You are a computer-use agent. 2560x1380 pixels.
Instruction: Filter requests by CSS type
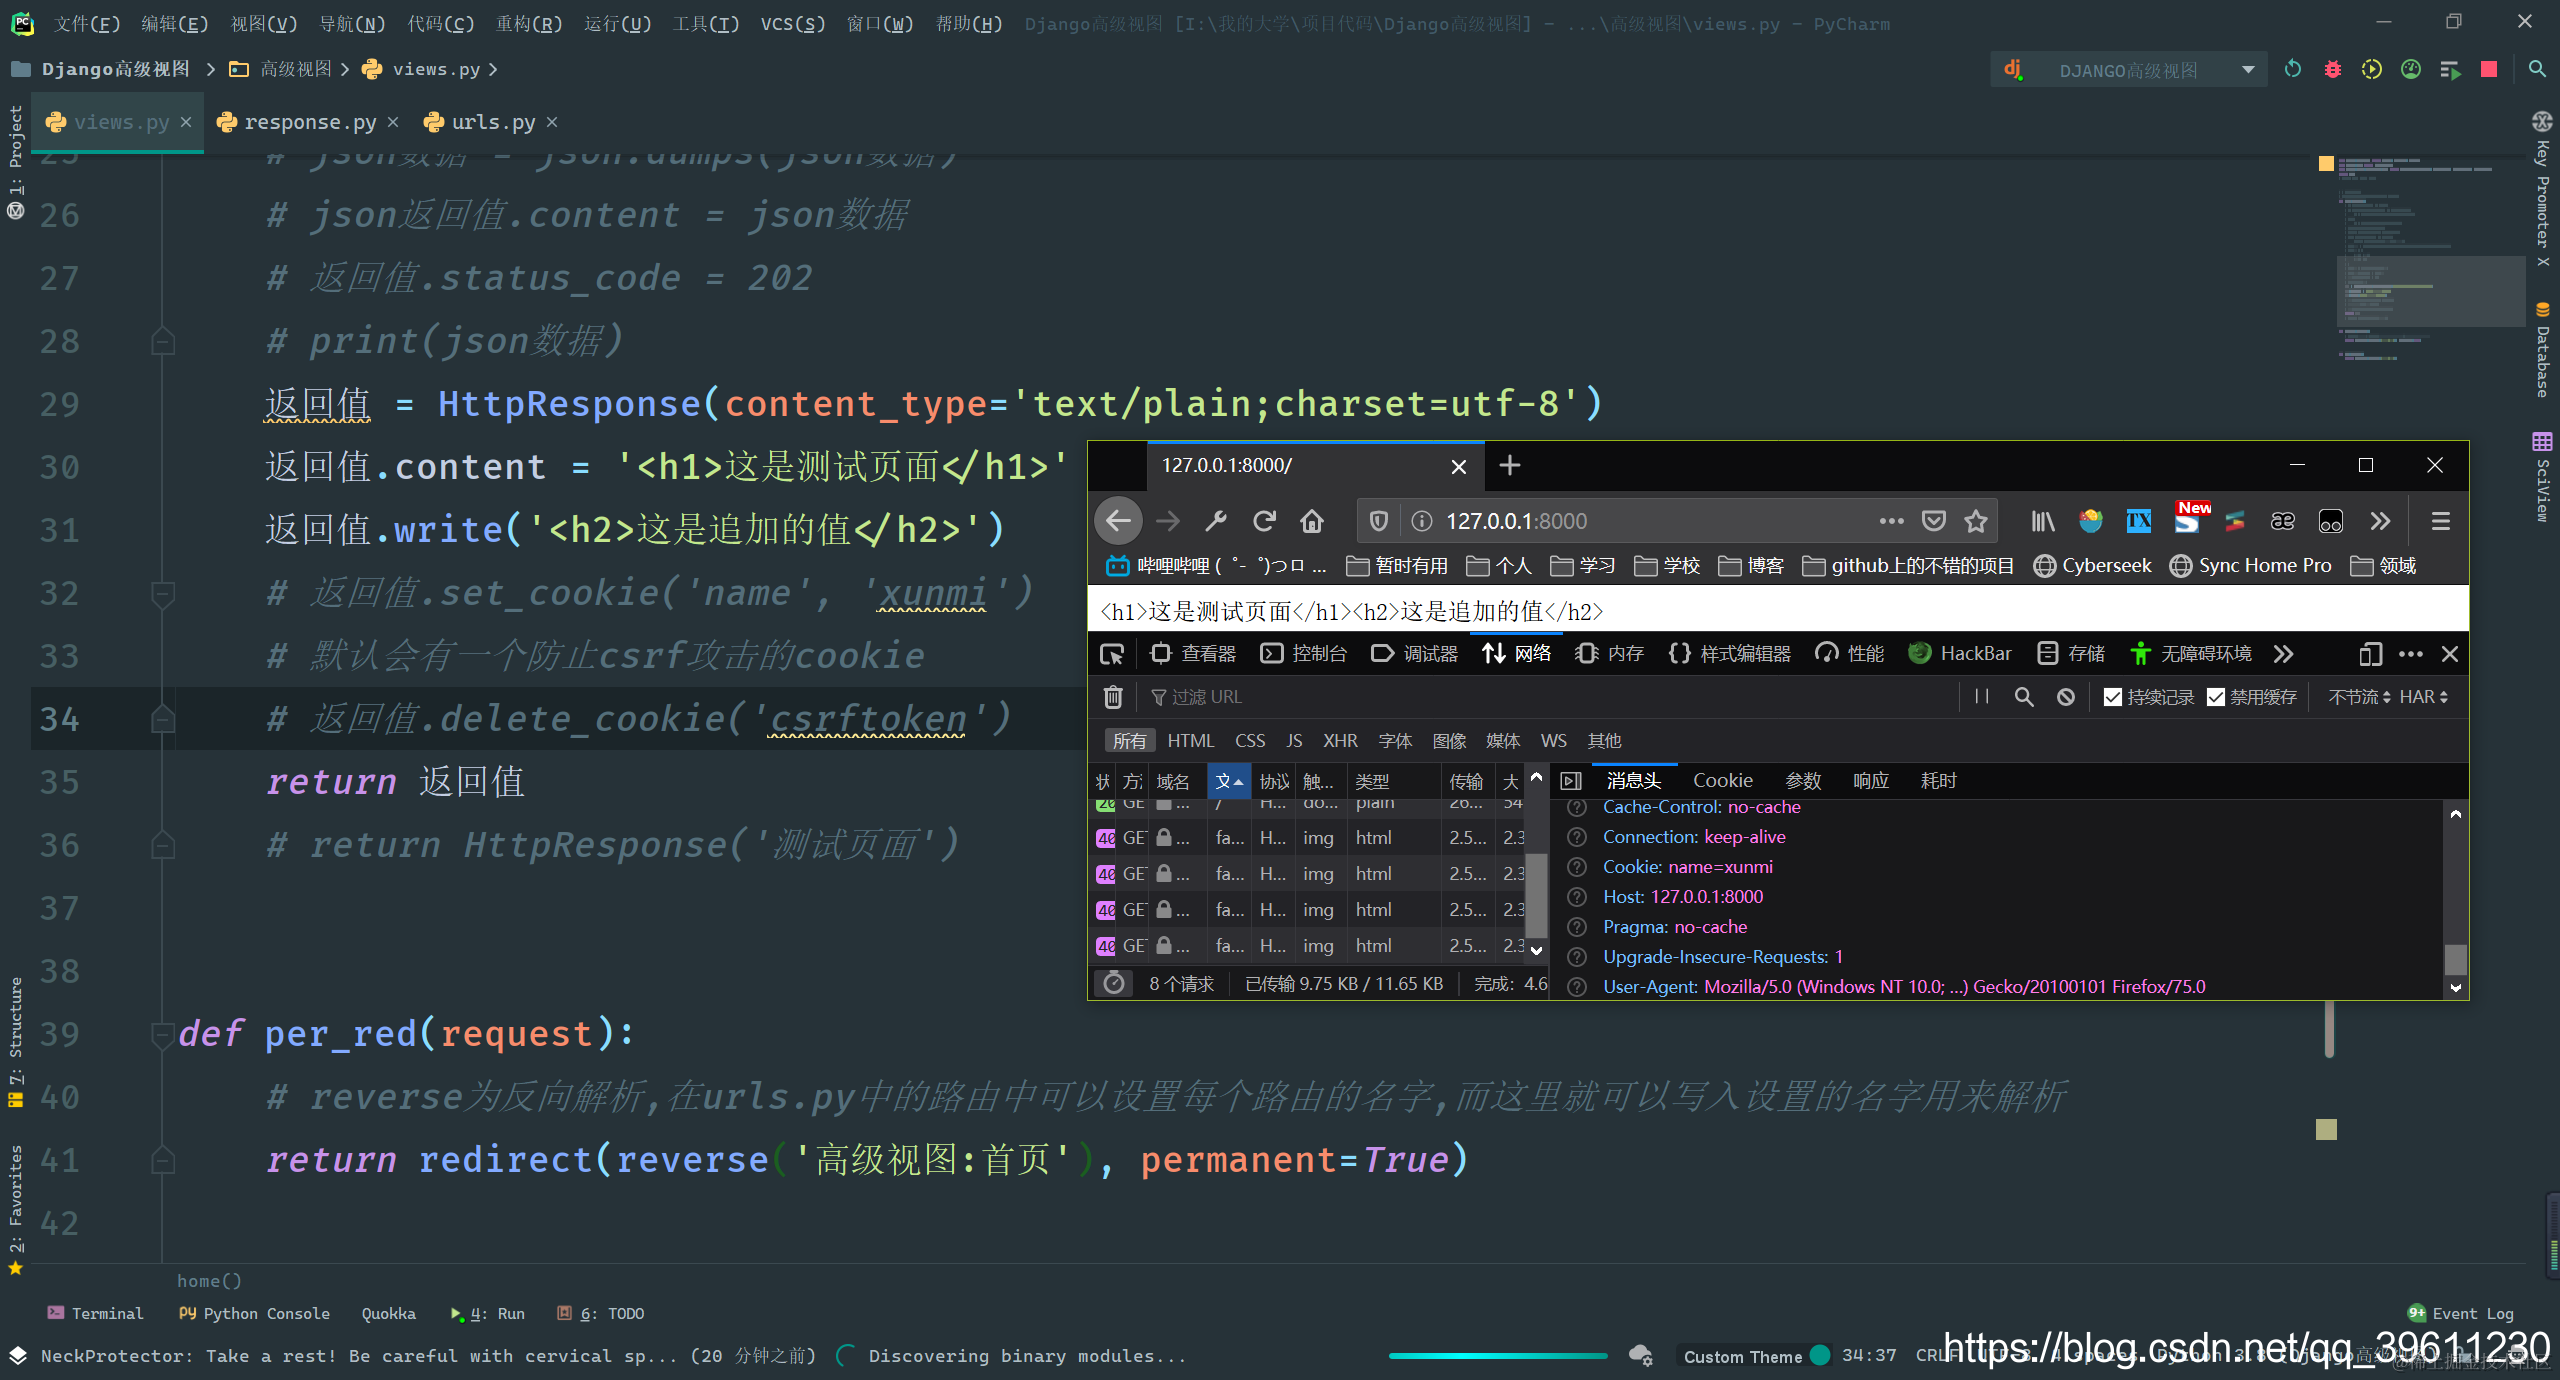click(1250, 741)
